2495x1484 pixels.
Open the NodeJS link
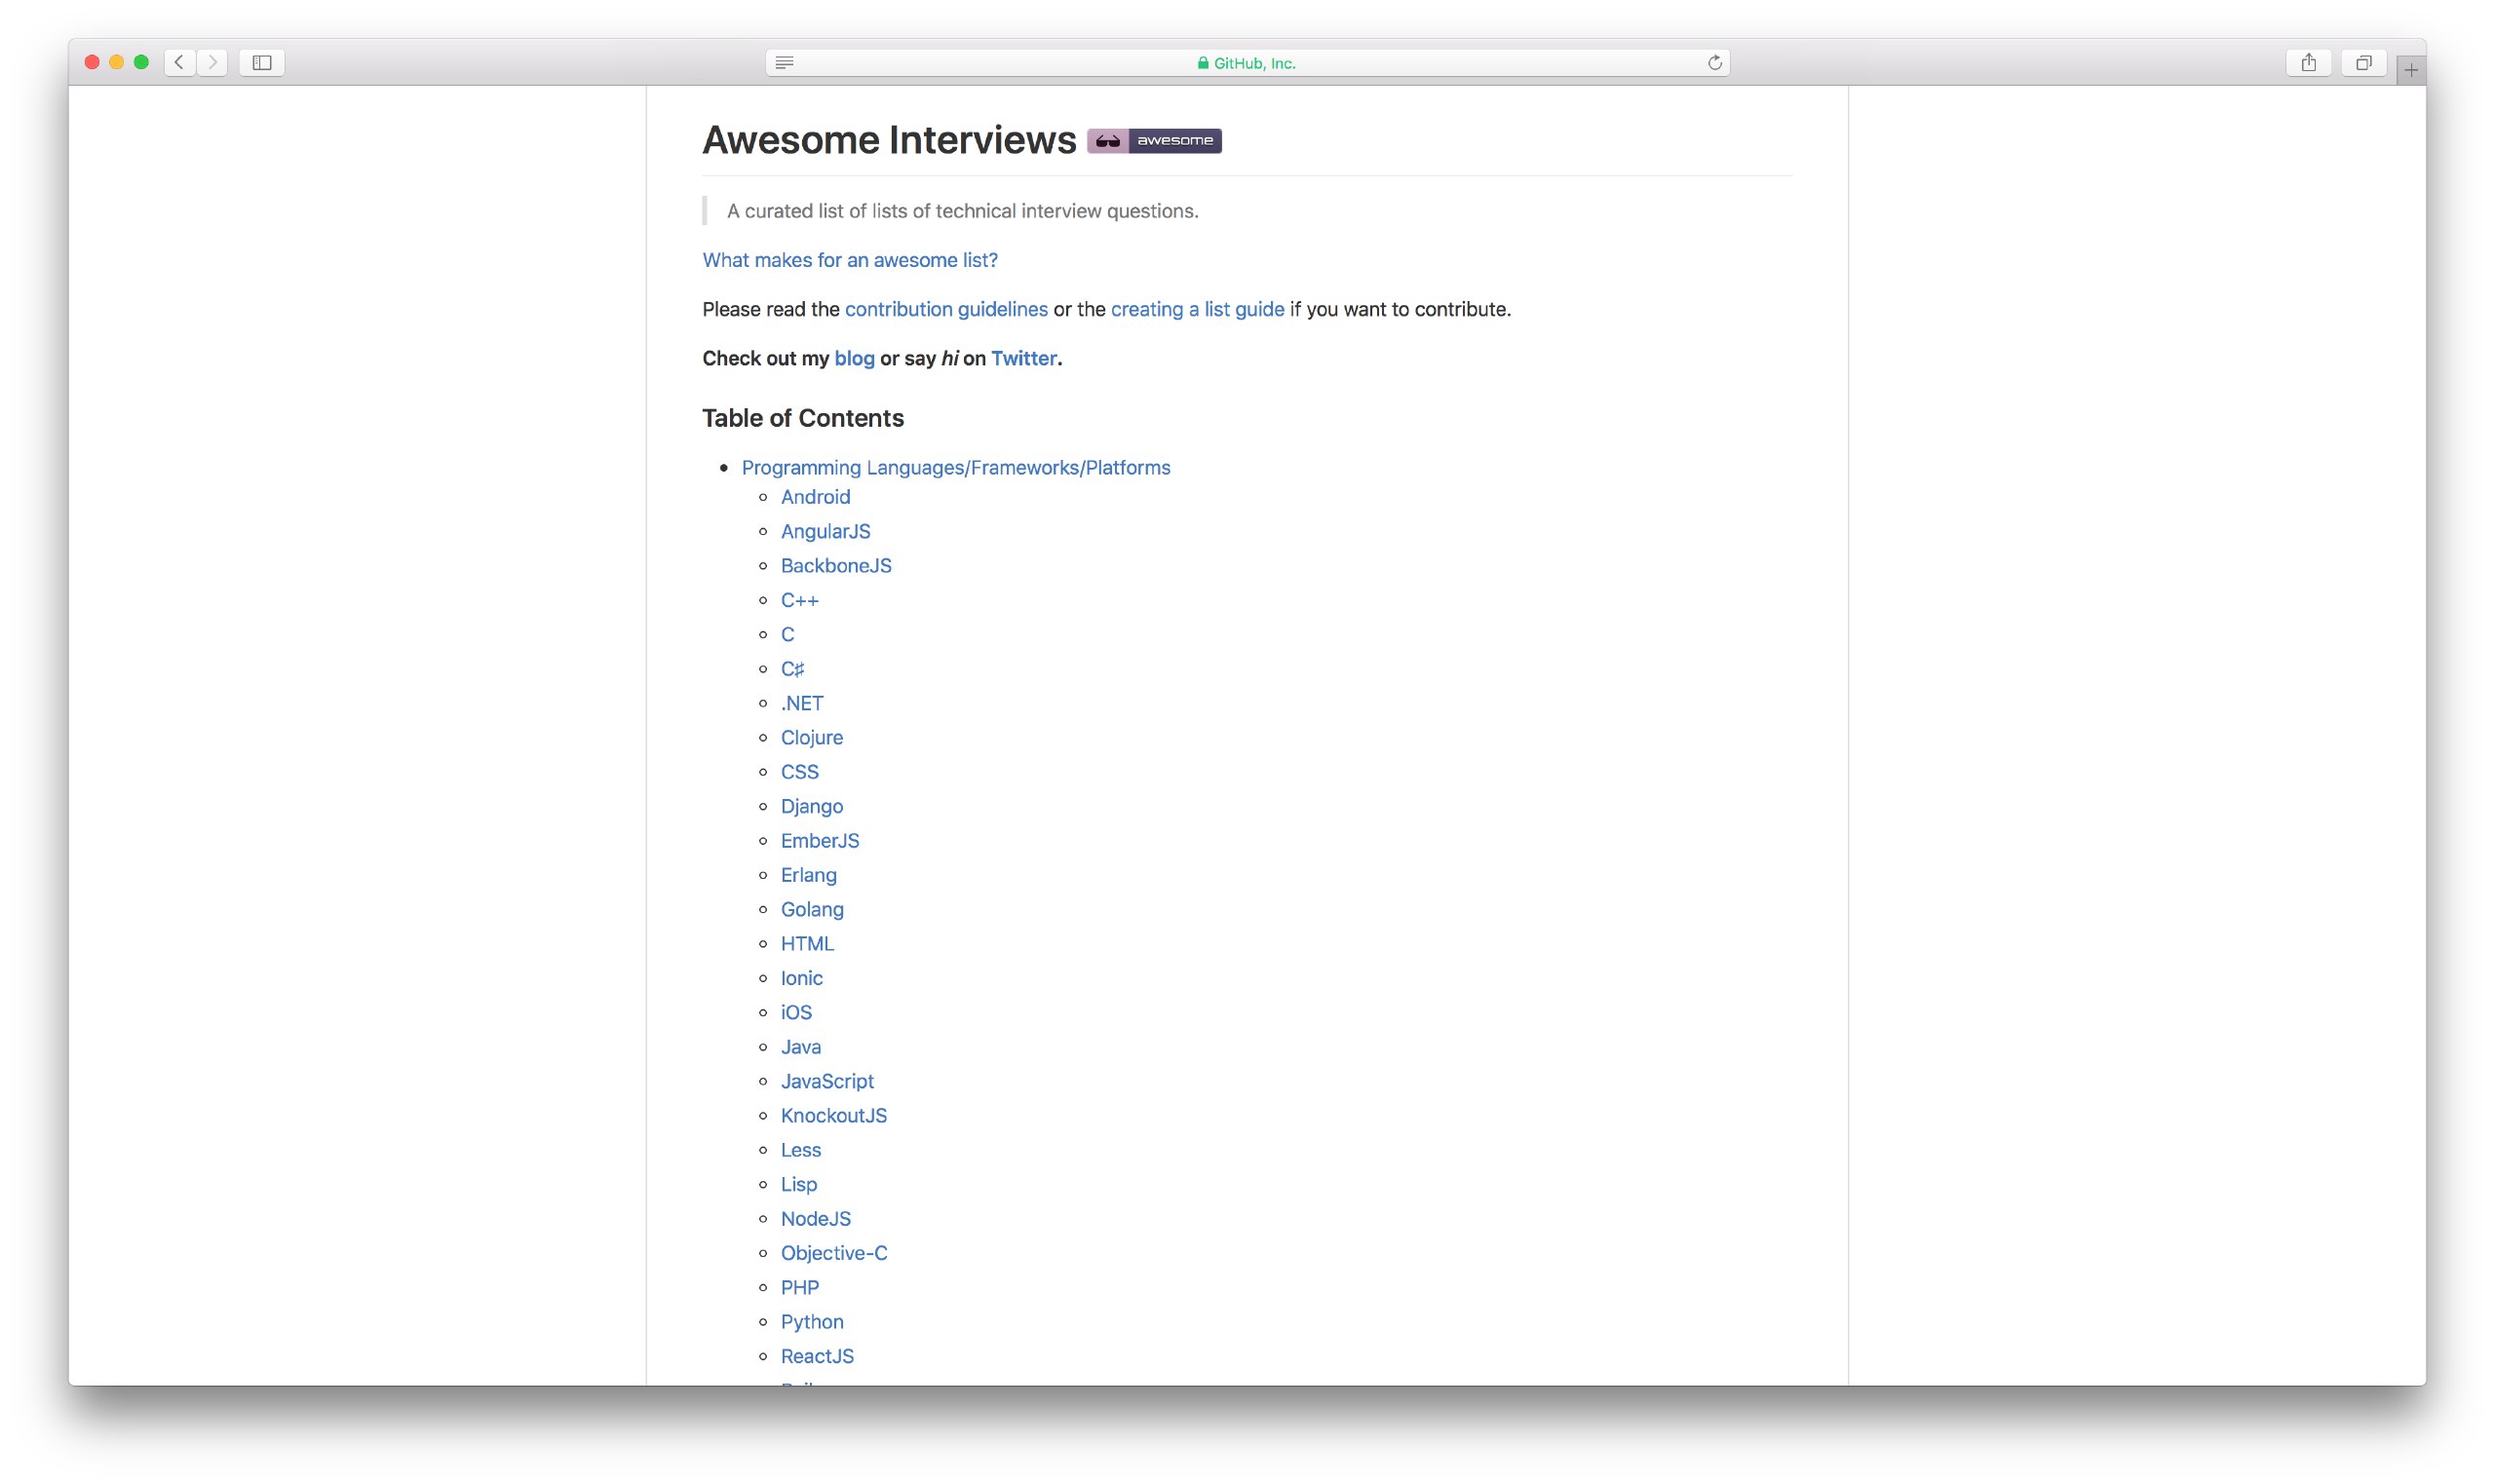tap(815, 1218)
